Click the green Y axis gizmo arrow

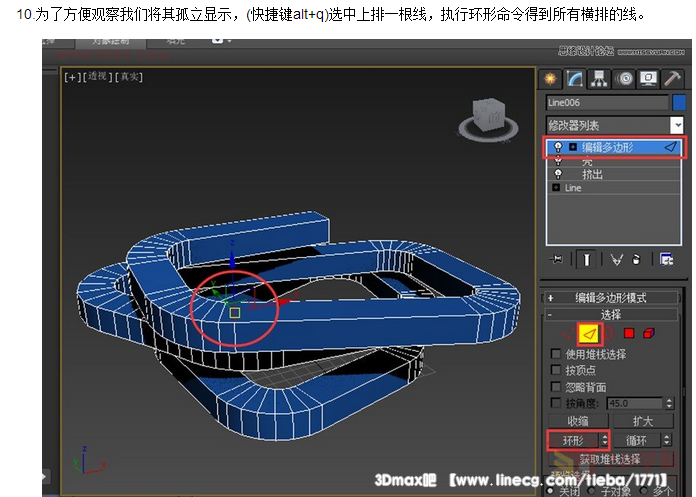click(215, 291)
